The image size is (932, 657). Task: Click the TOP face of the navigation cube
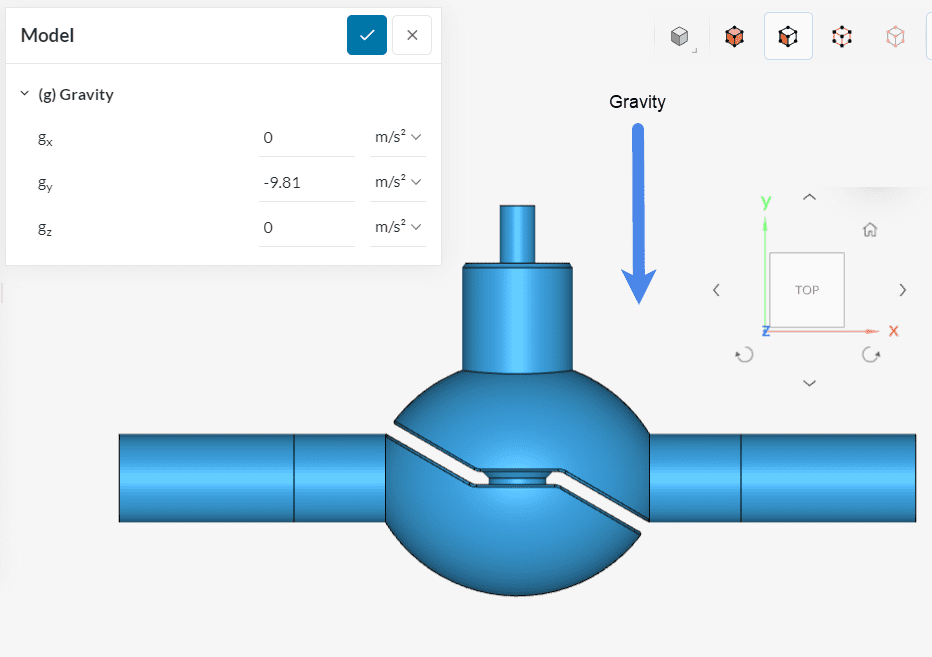click(x=806, y=290)
